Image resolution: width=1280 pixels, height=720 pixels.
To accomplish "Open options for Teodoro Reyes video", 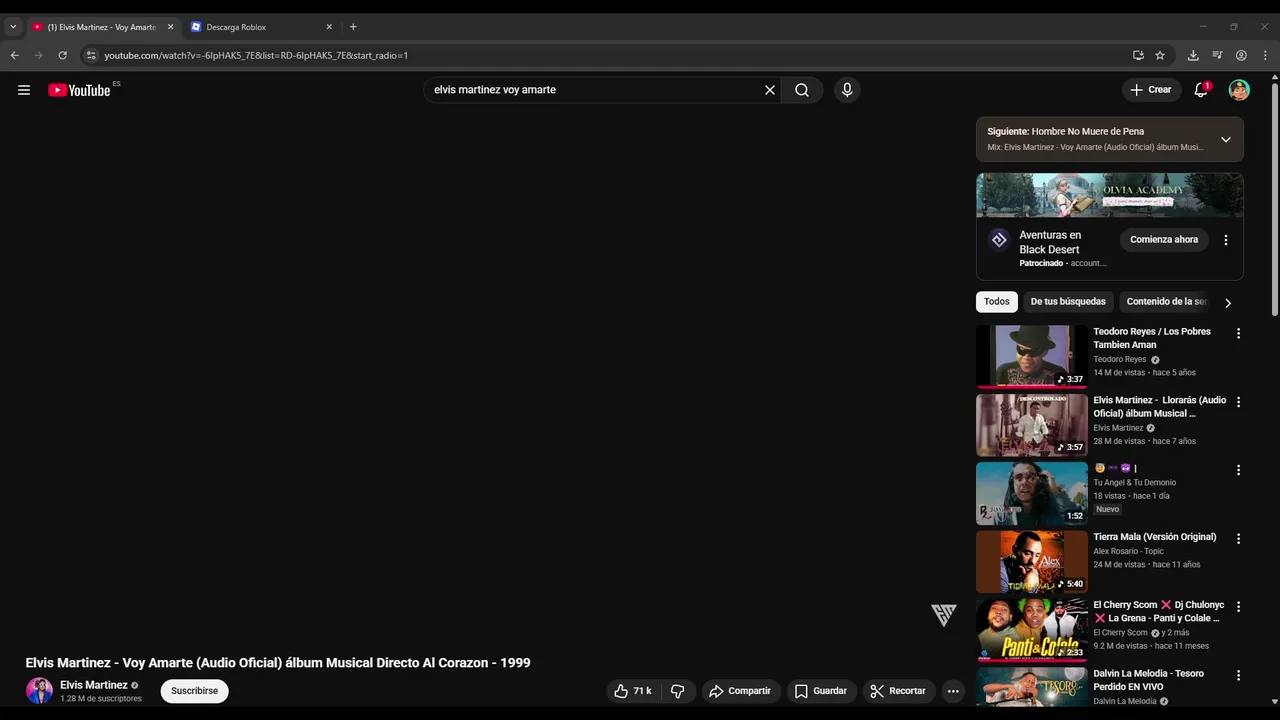I will click(1238, 334).
